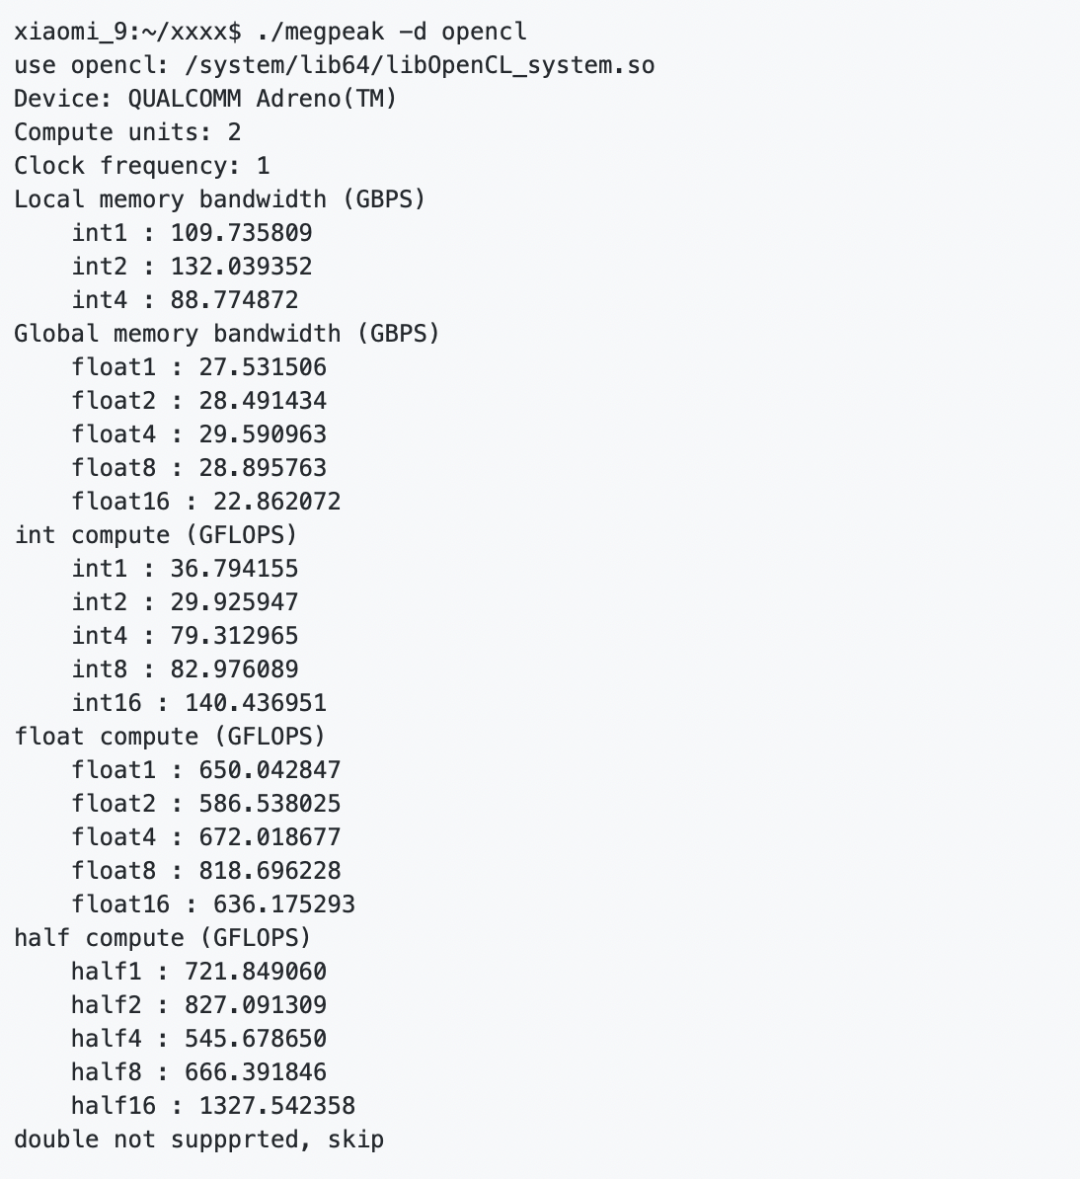Image resolution: width=1080 pixels, height=1179 pixels.
Task: Click the int1 compute value 36.794155
Action: pos(235,568)
